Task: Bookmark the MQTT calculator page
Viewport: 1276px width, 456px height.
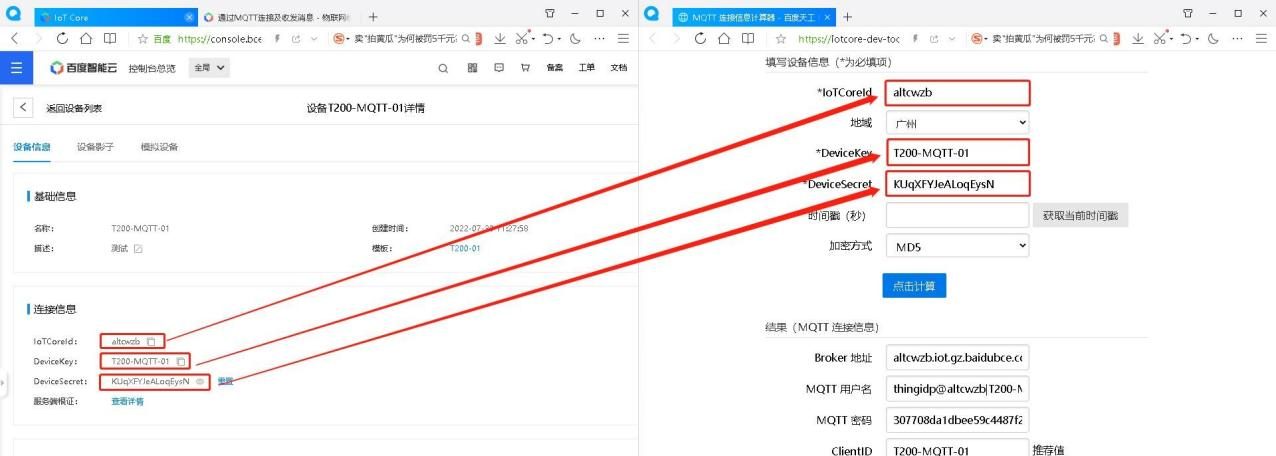Action: 780,38
